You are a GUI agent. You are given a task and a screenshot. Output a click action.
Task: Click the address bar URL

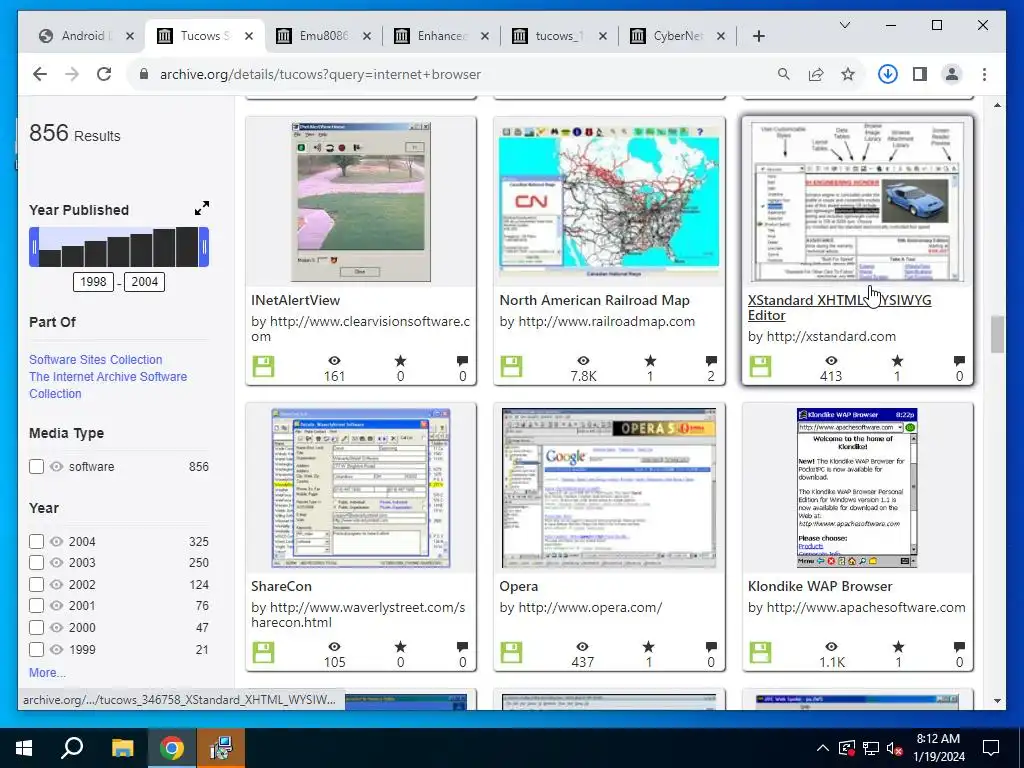click(320, 74)
